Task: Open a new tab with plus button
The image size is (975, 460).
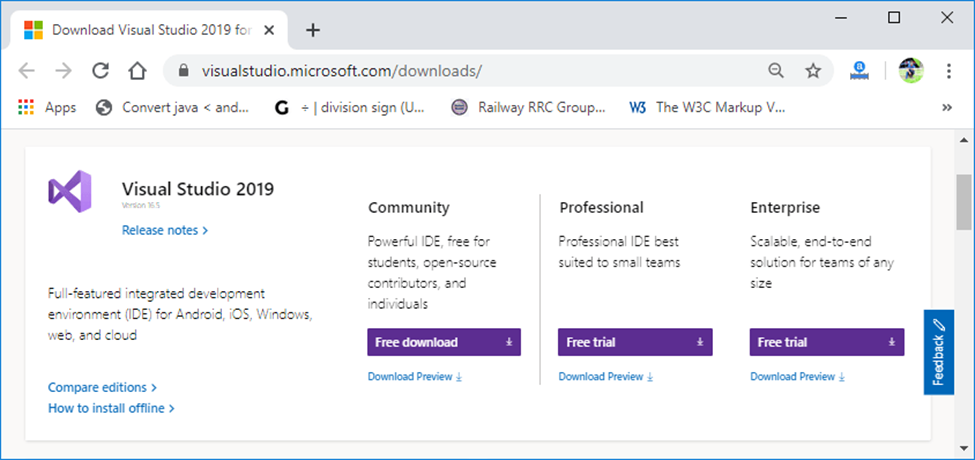Action: click(x=313, y=30)
